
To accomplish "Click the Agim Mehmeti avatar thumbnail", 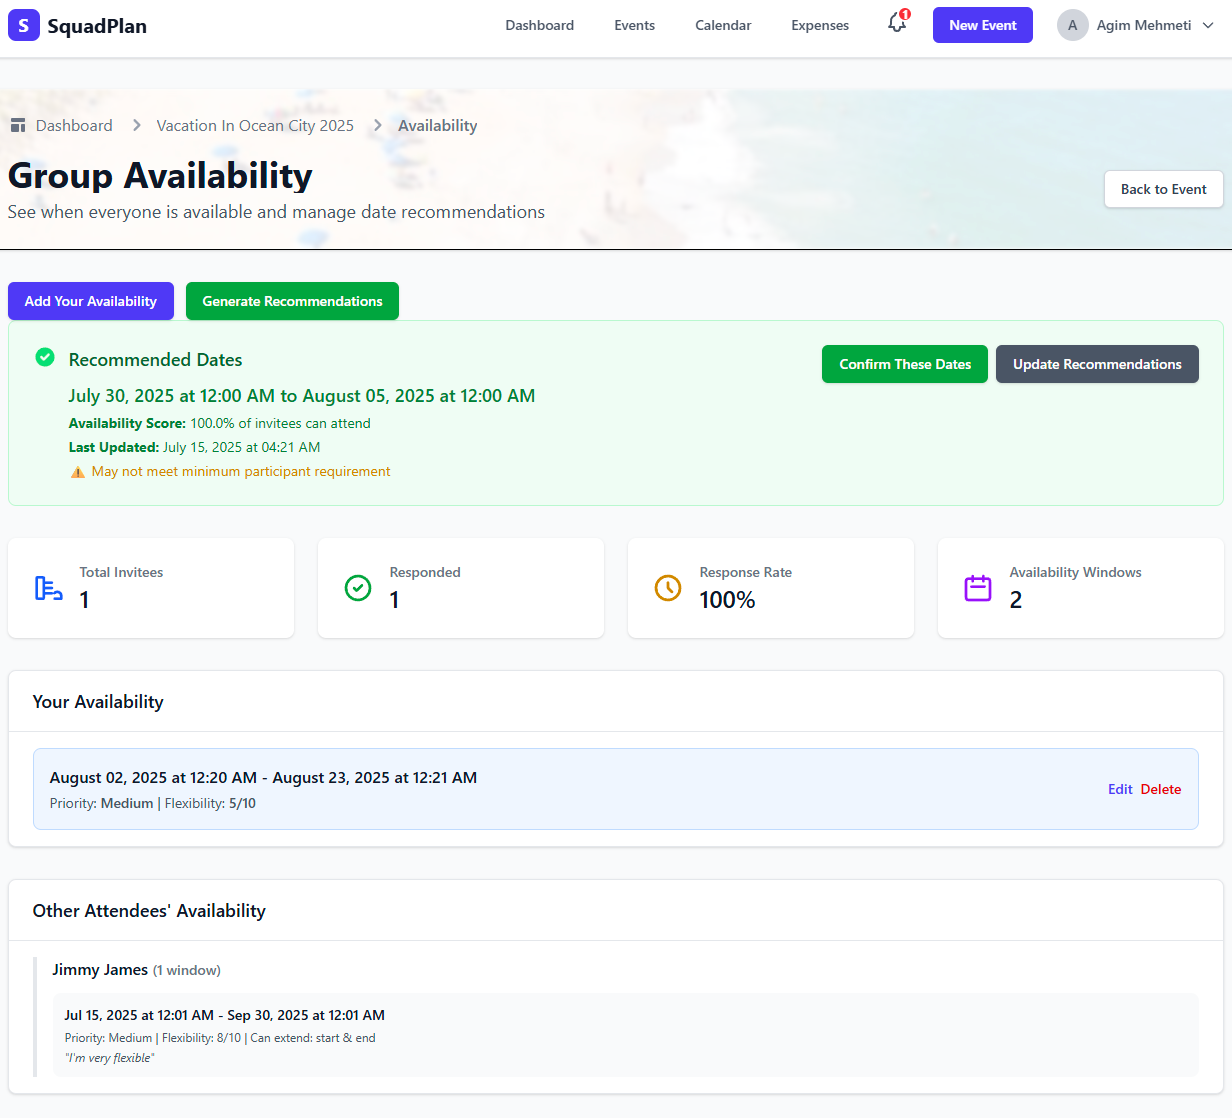I will coord(1071,25).
